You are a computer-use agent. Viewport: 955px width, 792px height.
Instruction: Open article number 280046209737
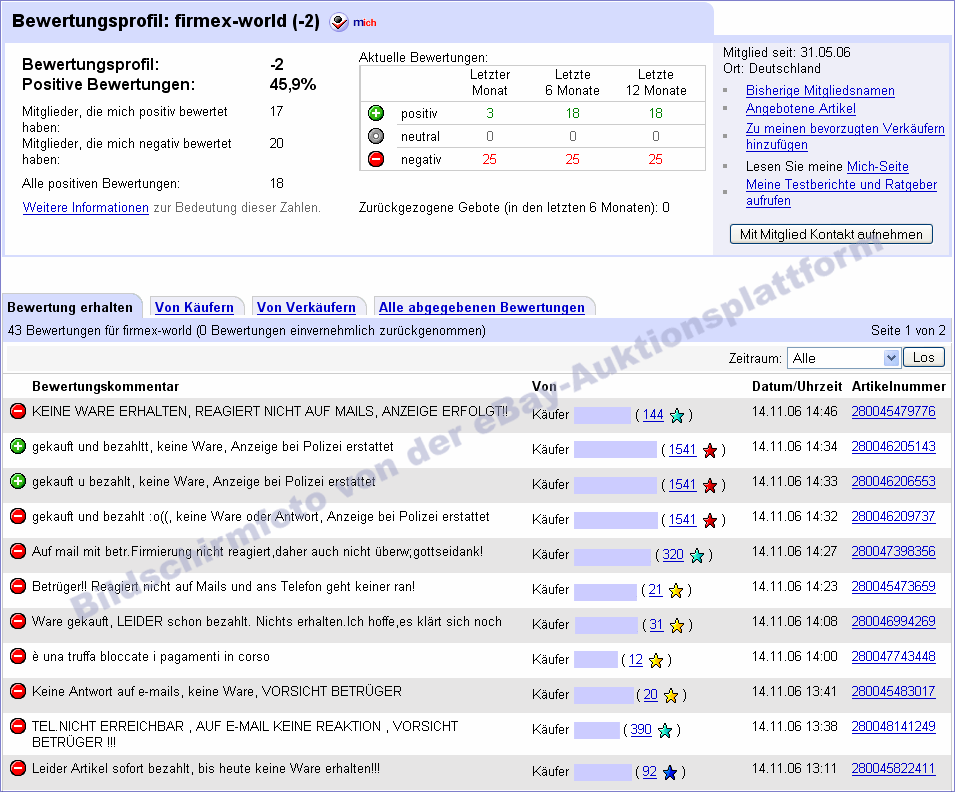(893, 517)
